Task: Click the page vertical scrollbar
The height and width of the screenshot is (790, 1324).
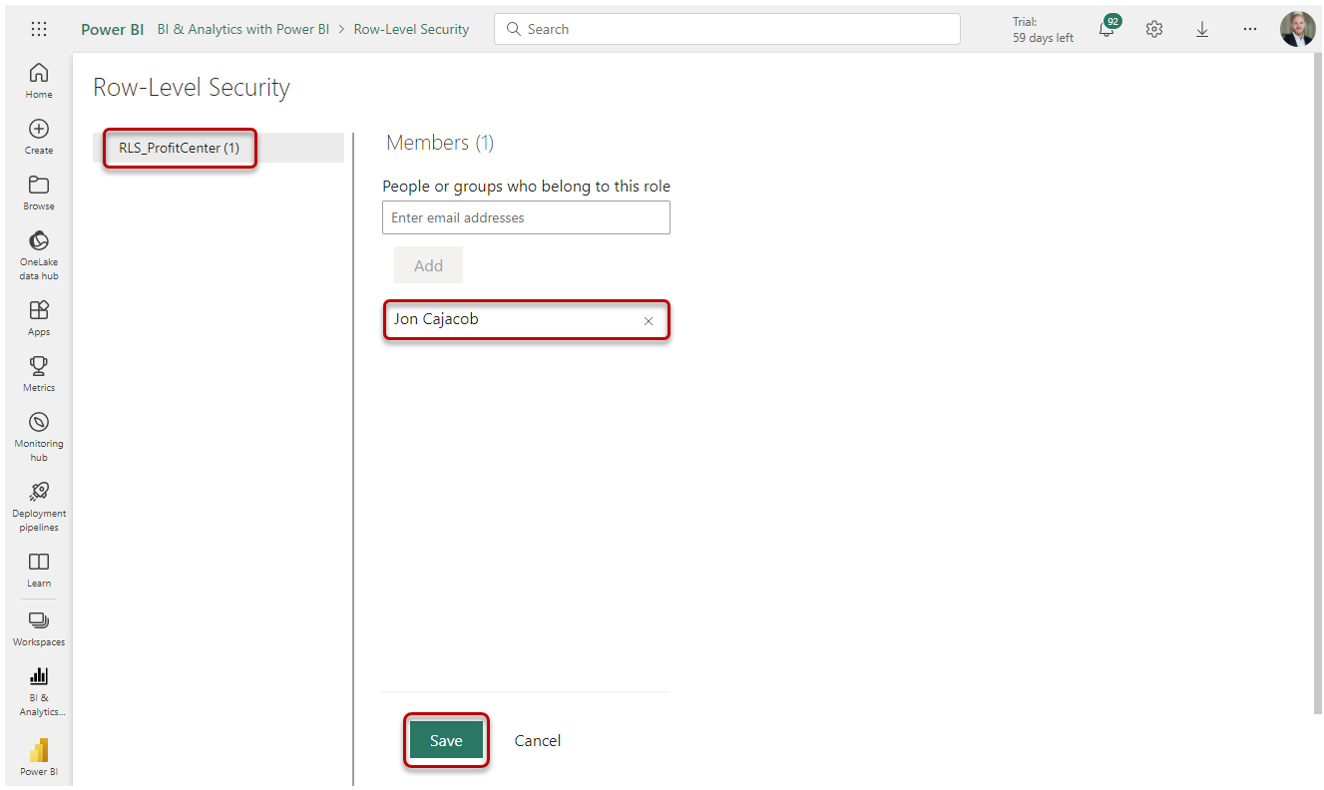Action: click(x=1317, y=383)
